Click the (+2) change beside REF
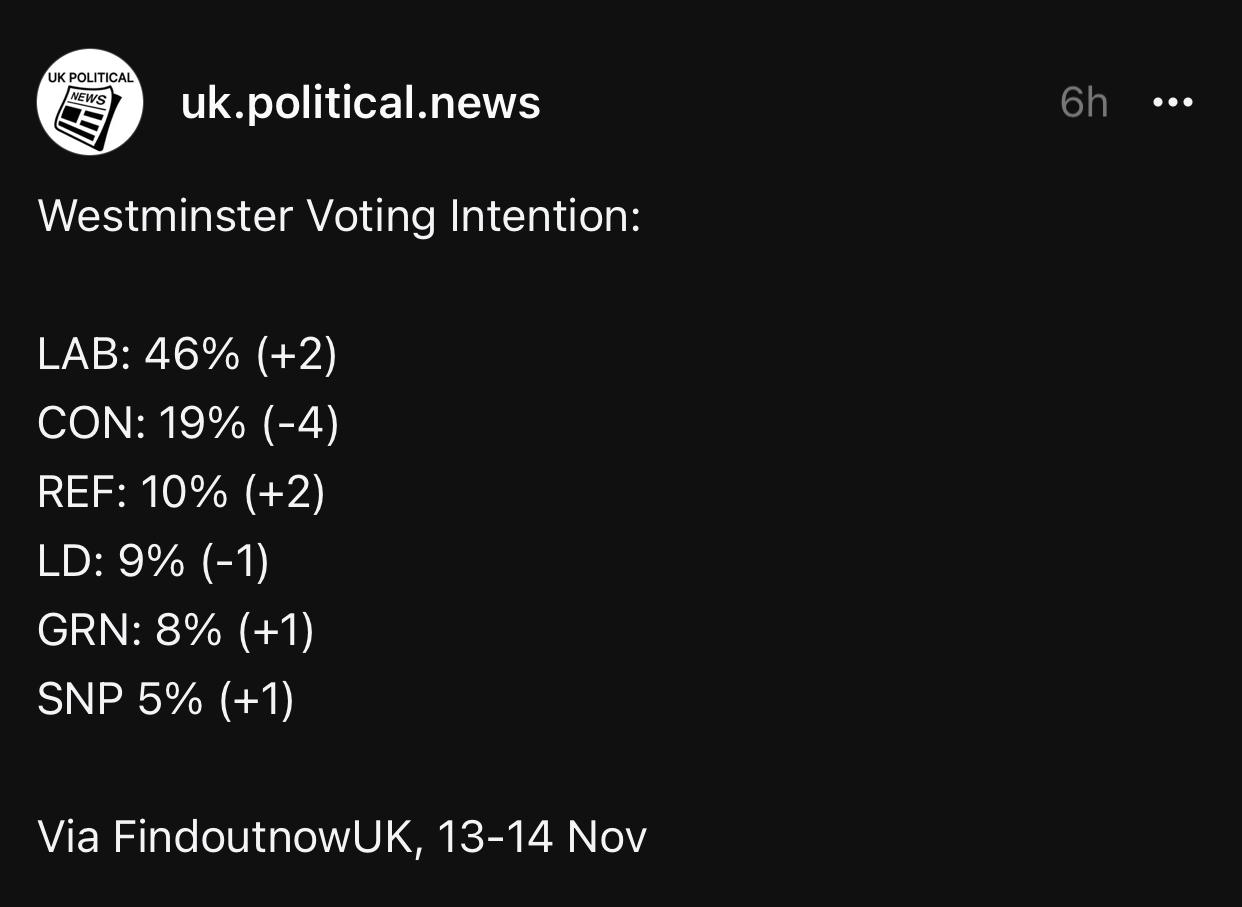 (285, 493)
